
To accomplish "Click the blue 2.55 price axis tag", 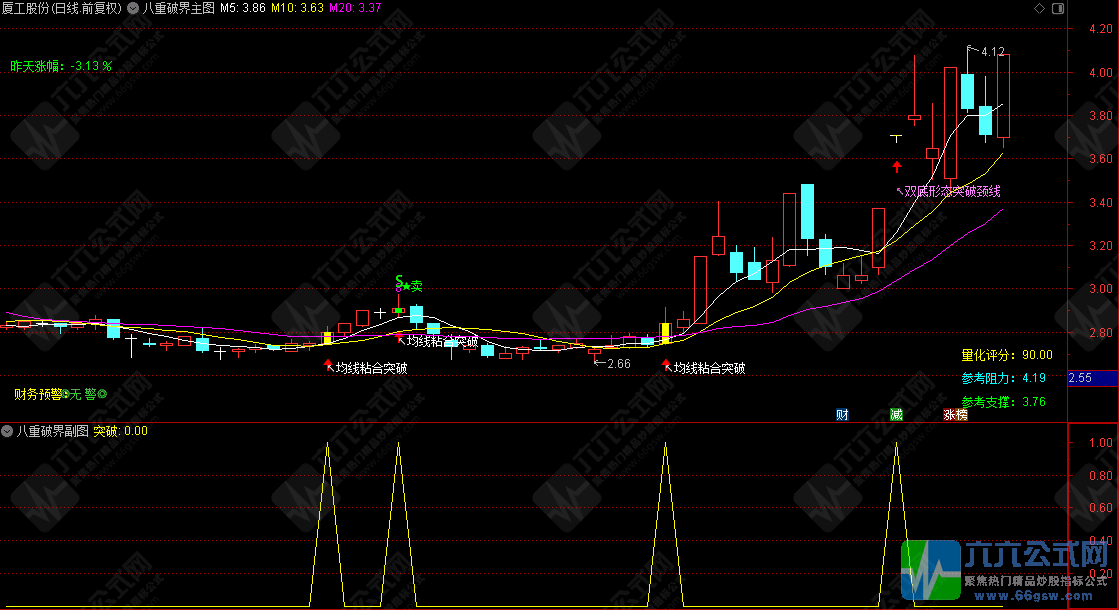I will [x=1093, y=378].
